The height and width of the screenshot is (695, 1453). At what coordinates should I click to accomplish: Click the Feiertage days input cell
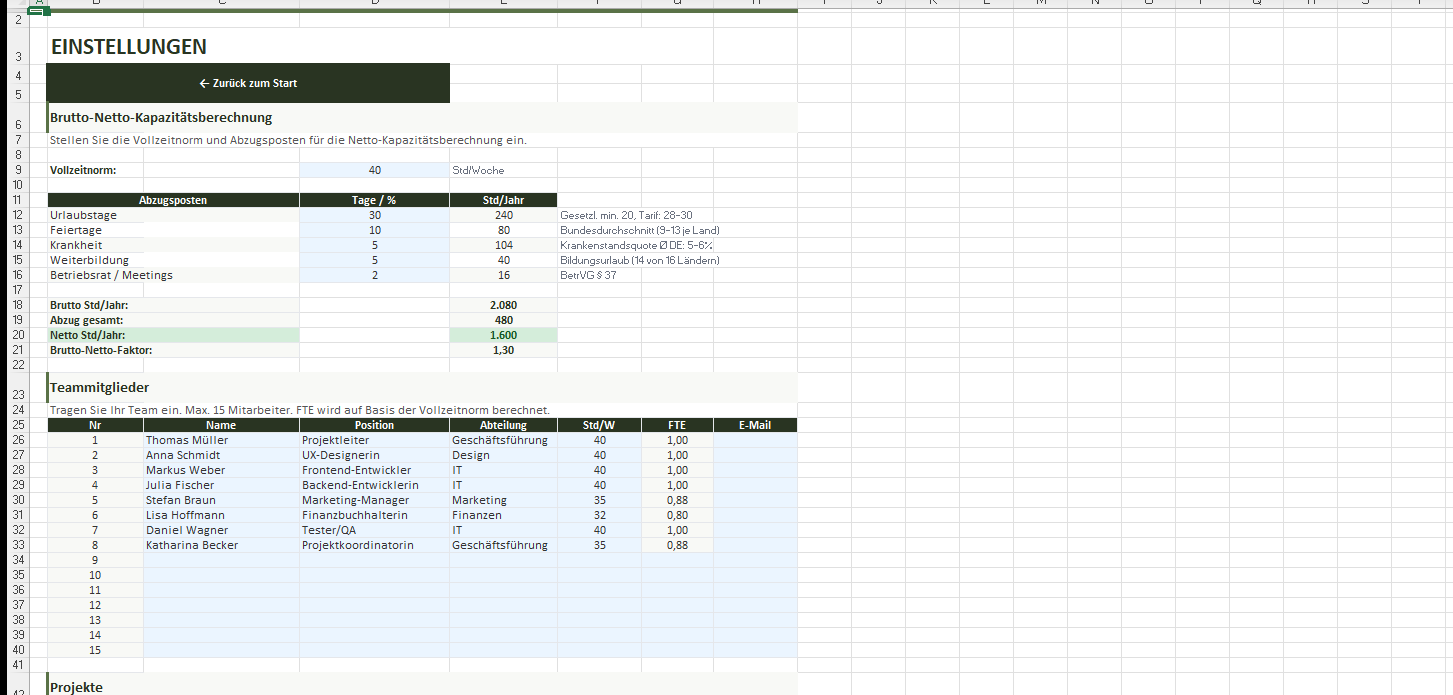coord(374,230)
